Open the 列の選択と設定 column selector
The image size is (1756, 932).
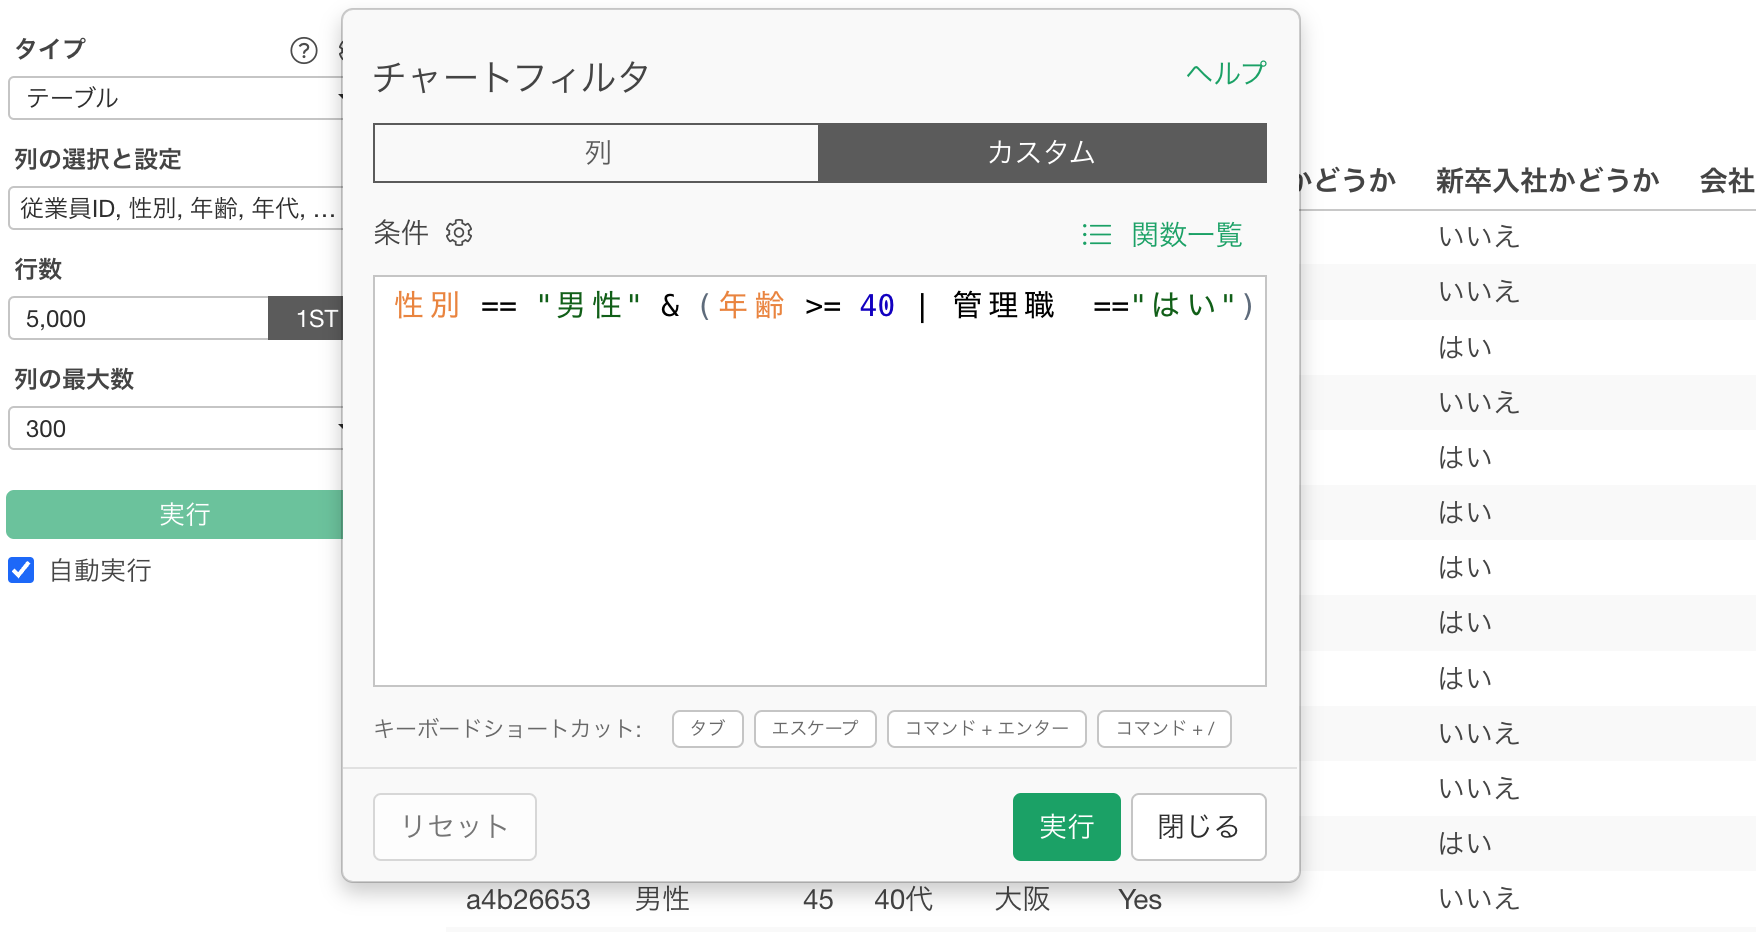click(x=176, y=208)
